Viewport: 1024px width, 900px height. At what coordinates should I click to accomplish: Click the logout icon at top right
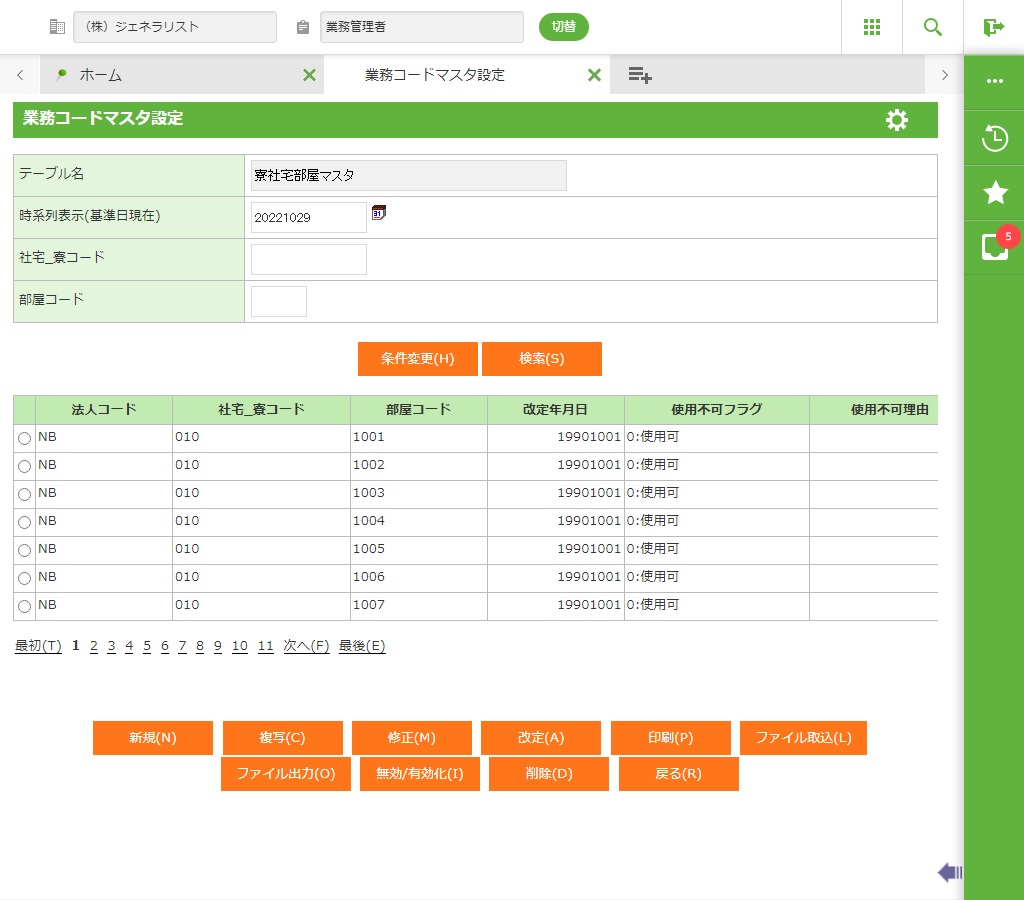point(993,27)
